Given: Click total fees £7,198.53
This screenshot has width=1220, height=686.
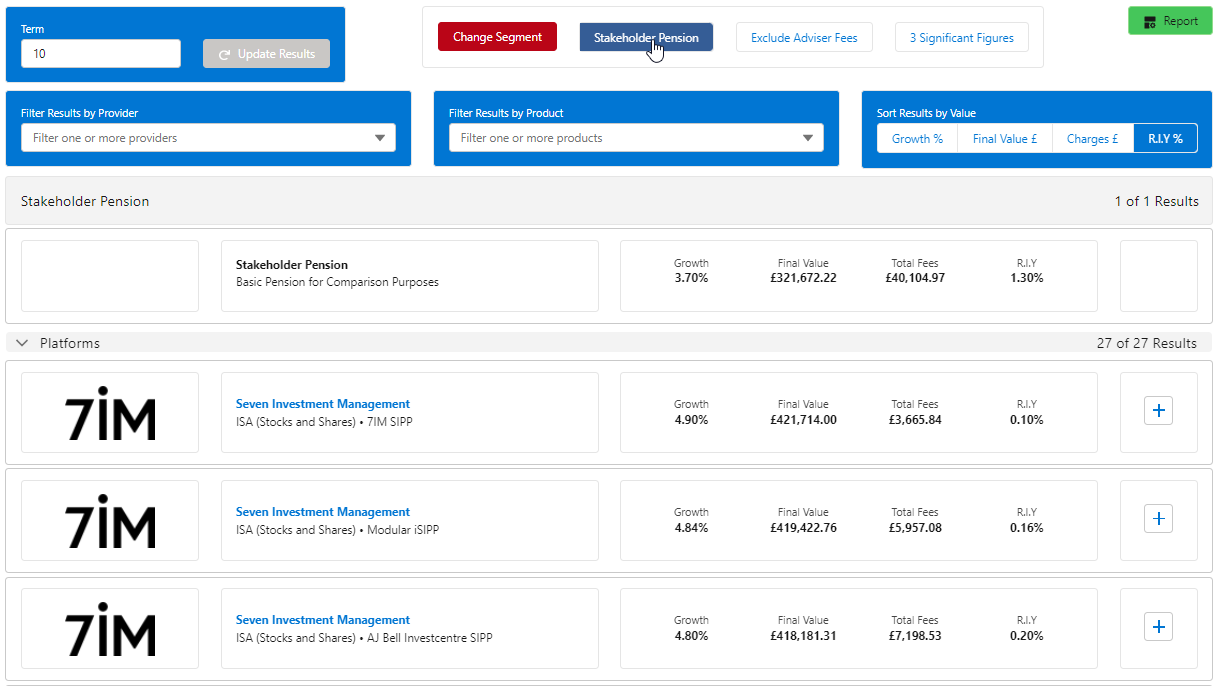Looking at the screenshot, I should tap(915, 636).
